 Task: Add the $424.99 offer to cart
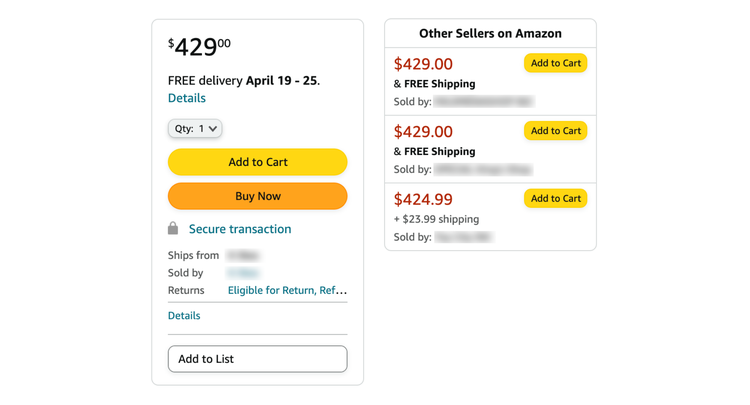555,198
